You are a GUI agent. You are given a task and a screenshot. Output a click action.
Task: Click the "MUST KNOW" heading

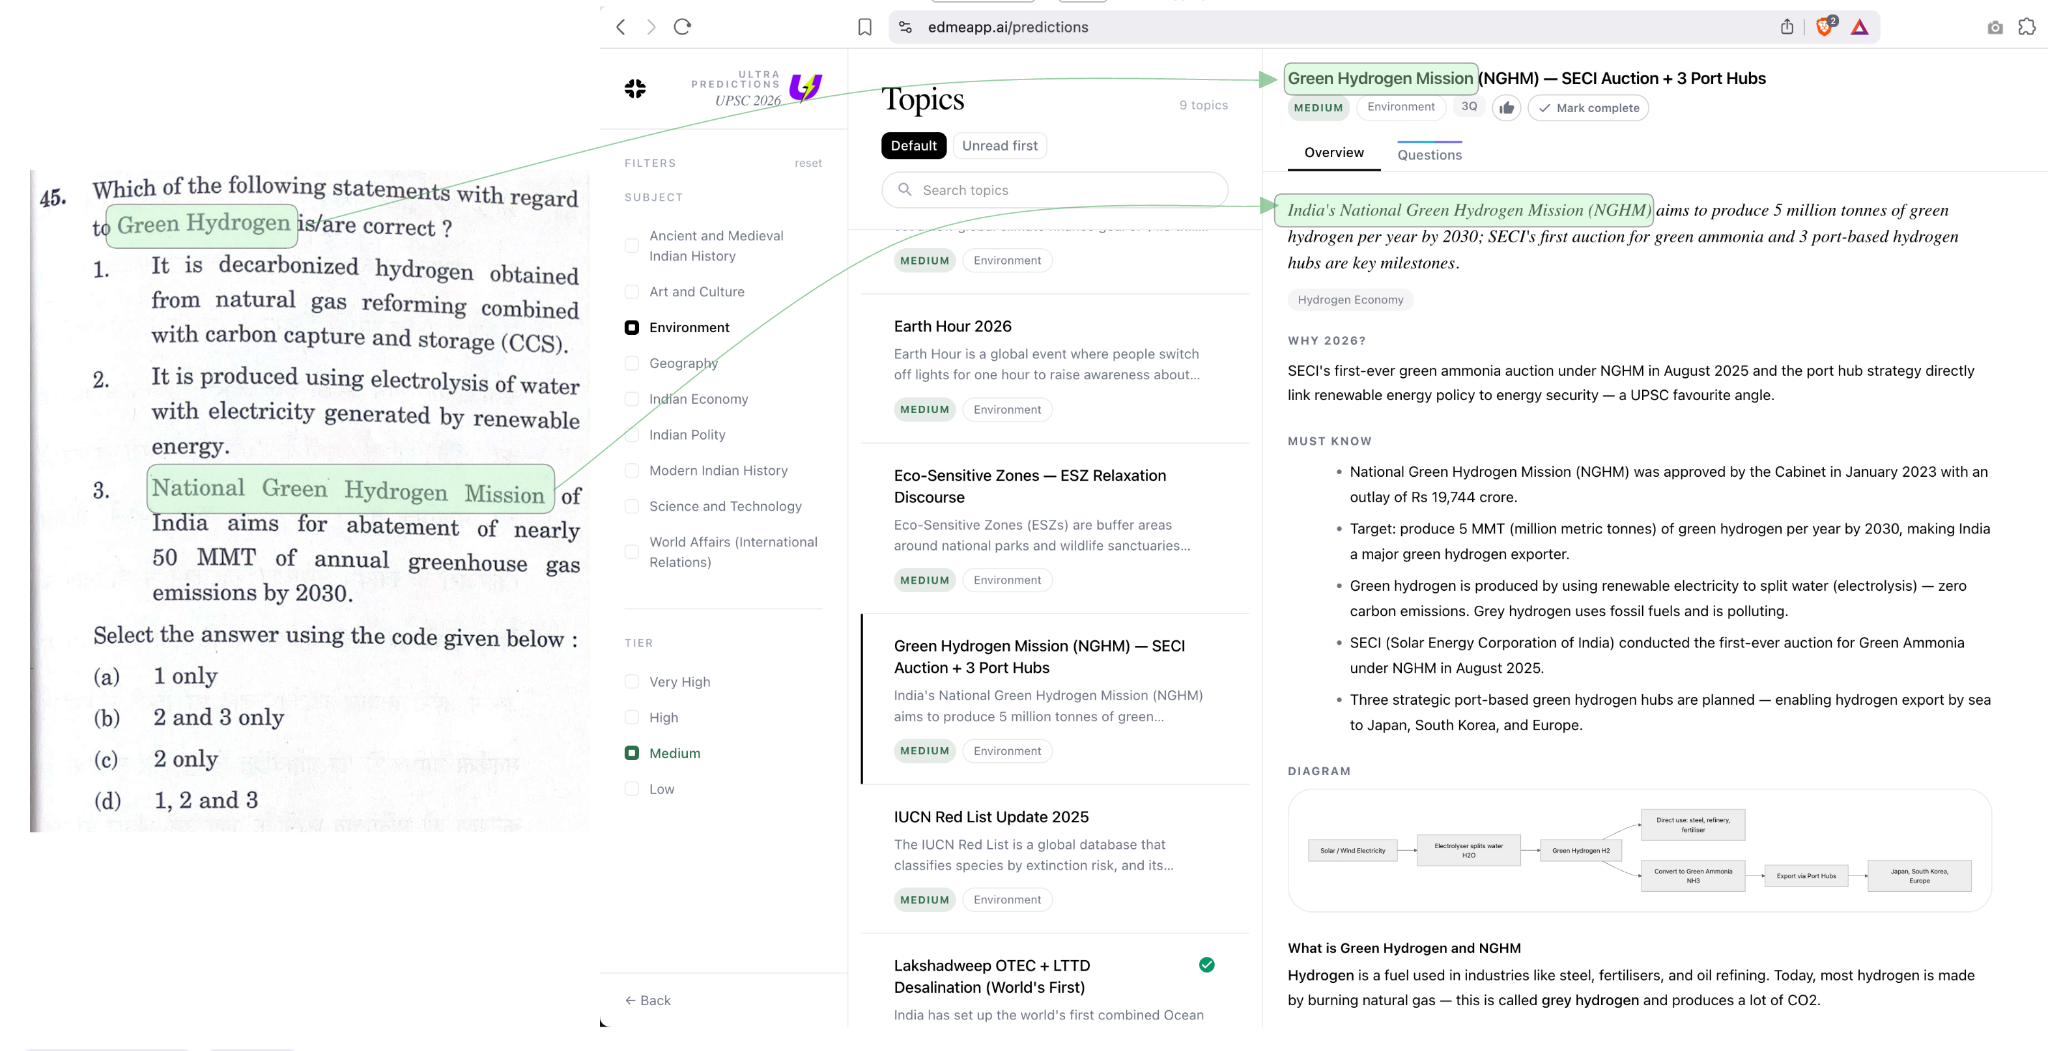[1330, 441]
